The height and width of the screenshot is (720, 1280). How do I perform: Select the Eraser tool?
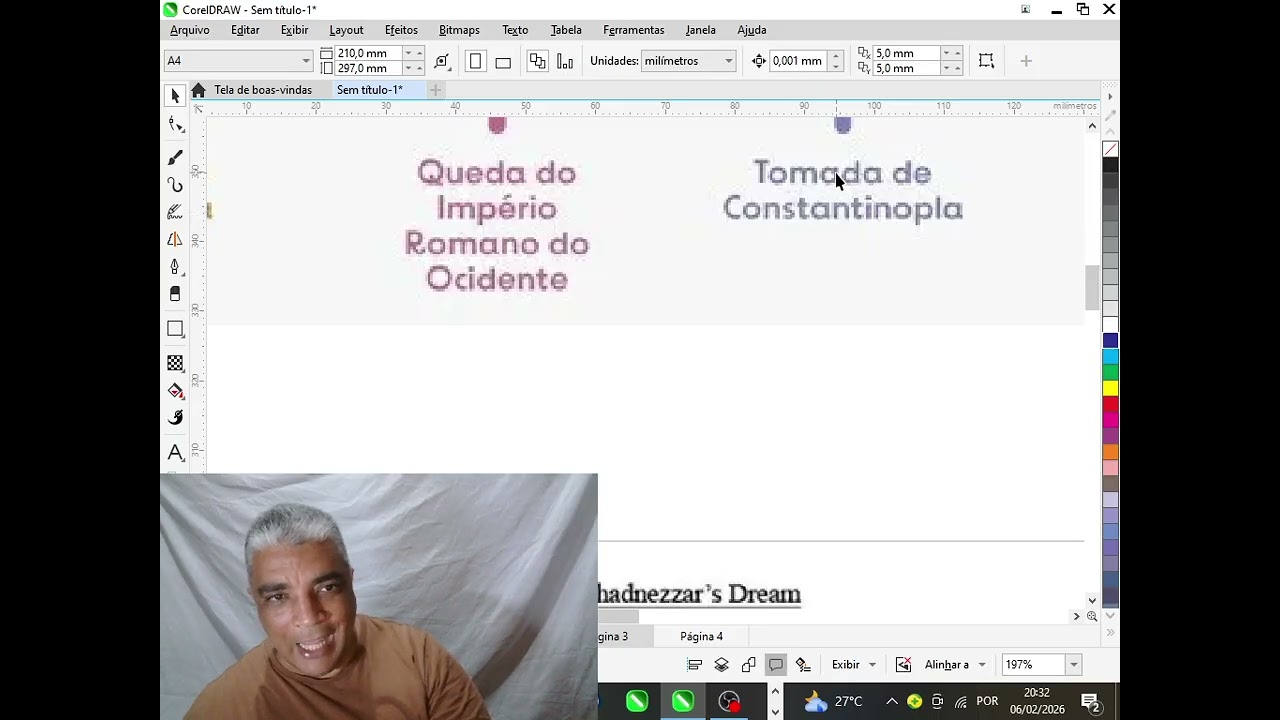[x=176, y=294]
